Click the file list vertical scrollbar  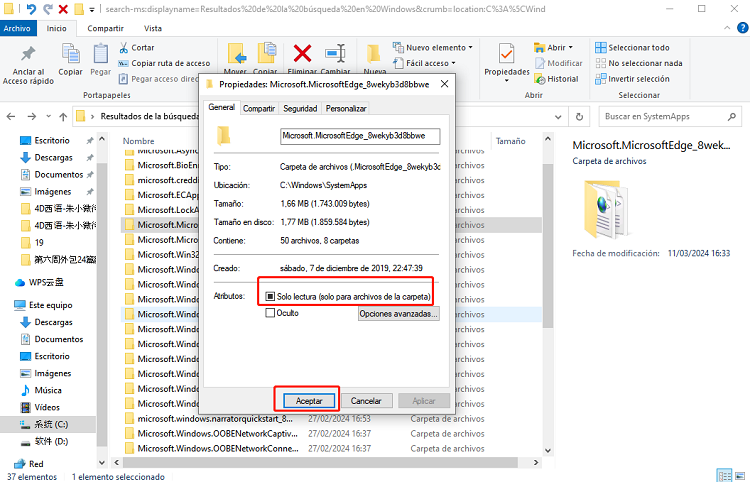(548, 246)
